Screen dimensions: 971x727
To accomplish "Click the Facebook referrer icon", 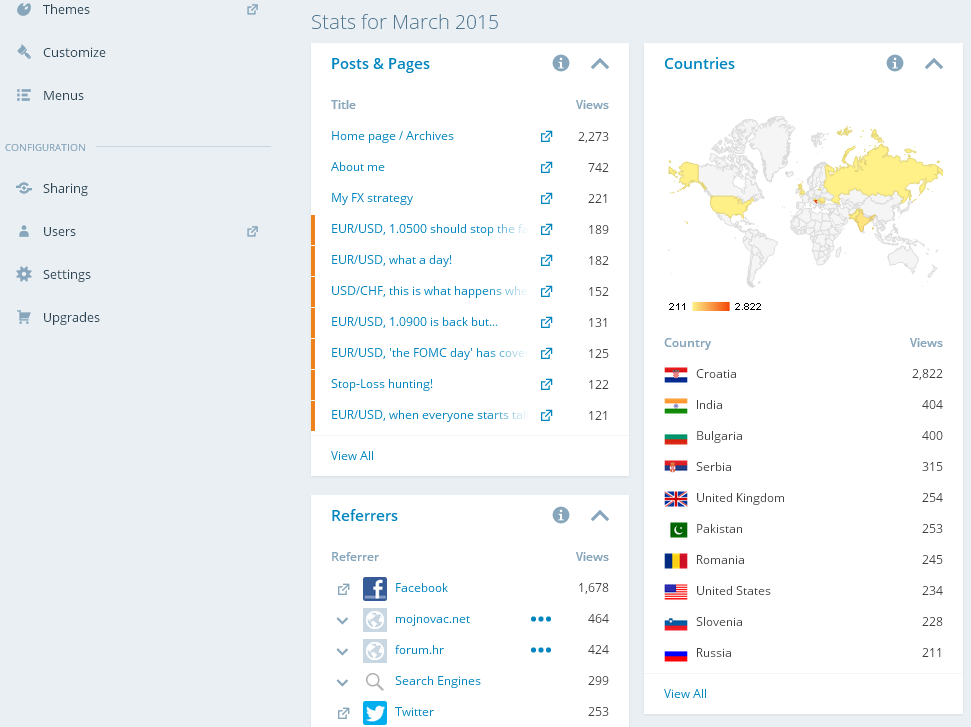I will (375, 589).
